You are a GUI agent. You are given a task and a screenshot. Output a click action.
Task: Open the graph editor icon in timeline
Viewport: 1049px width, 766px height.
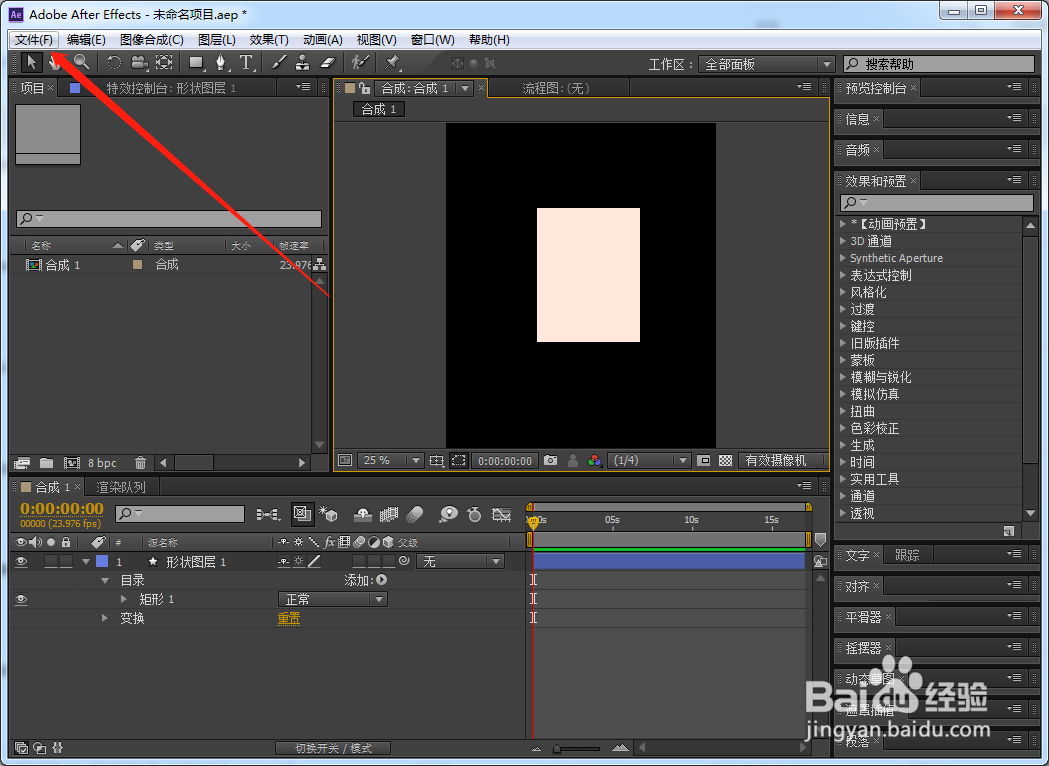pos(501,514)
